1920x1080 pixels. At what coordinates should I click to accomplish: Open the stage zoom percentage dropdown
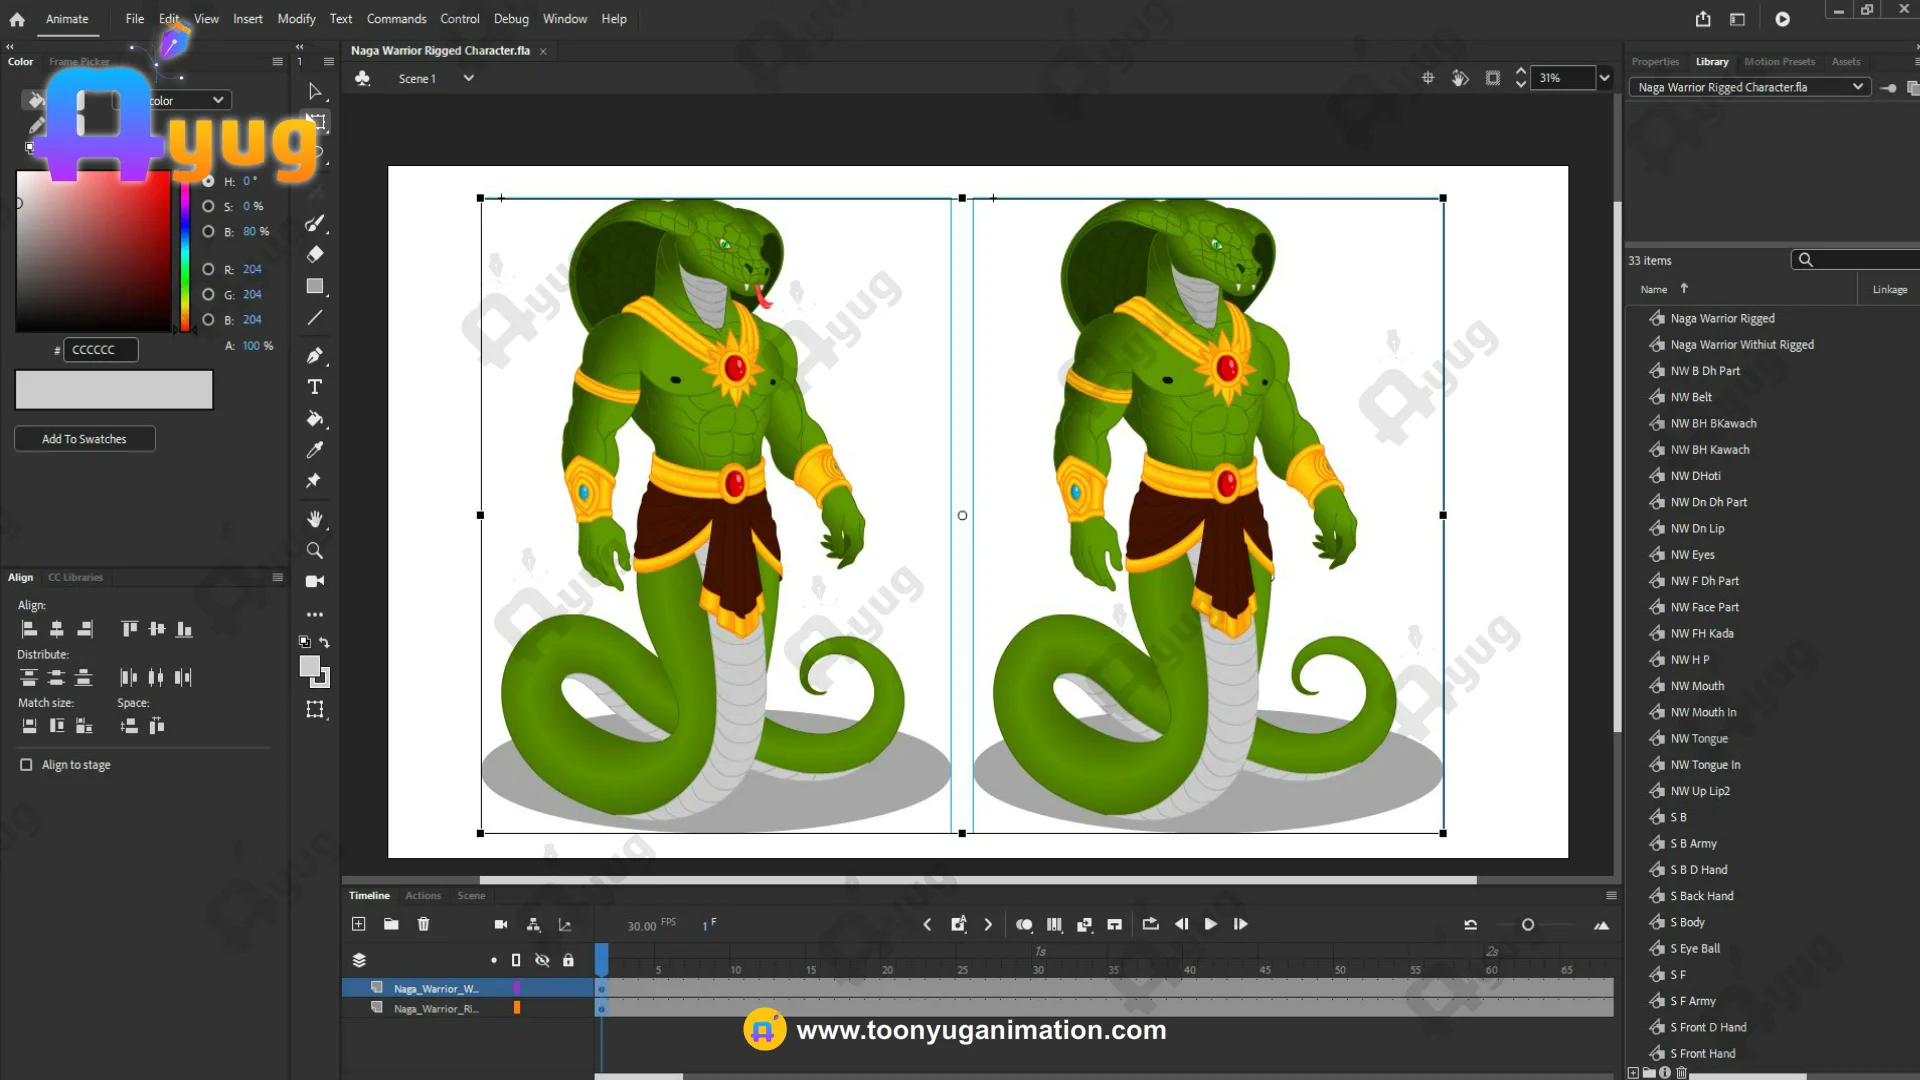(1604, 78)
